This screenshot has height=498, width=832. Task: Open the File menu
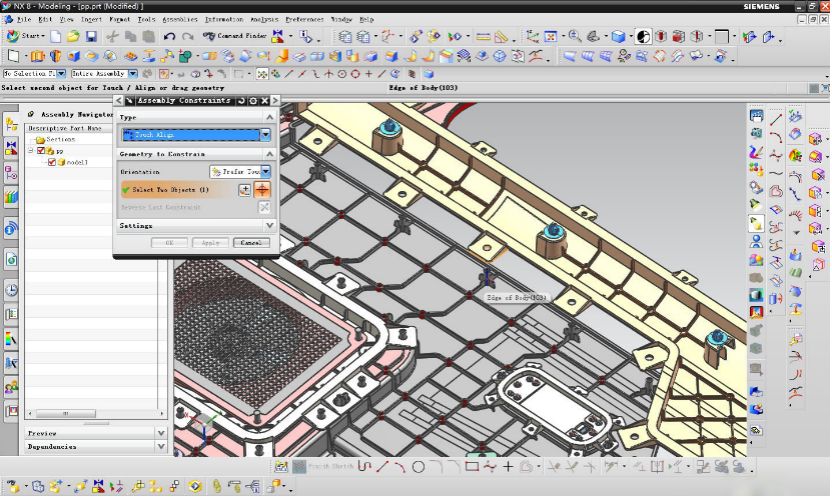(24, 19)
